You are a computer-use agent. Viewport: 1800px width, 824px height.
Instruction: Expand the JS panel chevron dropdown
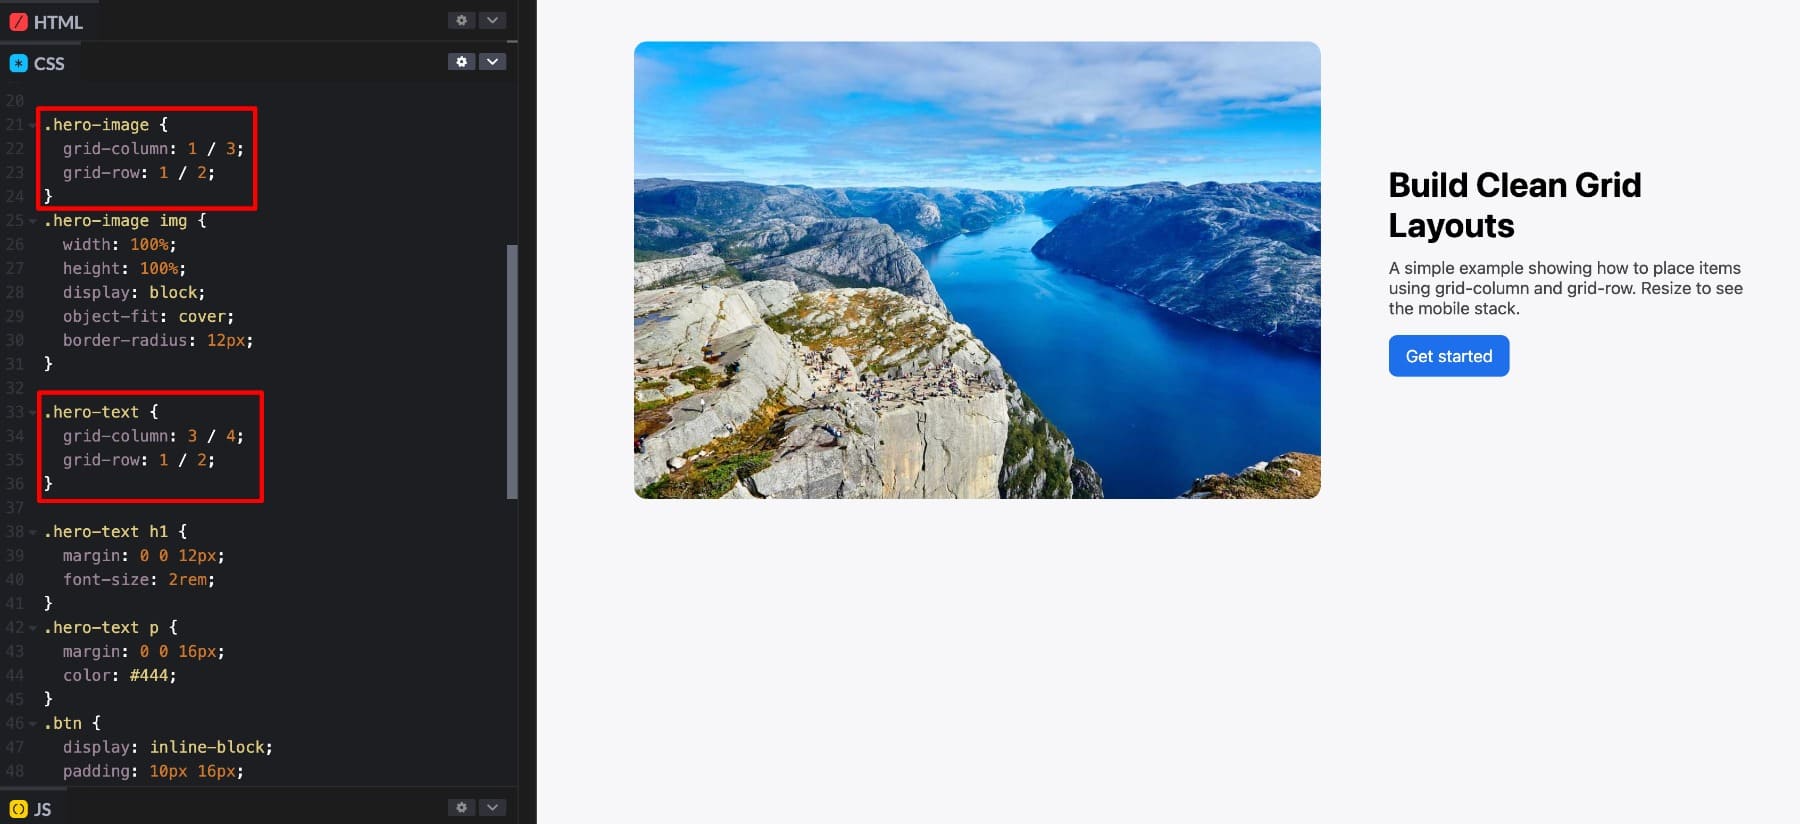492,807
